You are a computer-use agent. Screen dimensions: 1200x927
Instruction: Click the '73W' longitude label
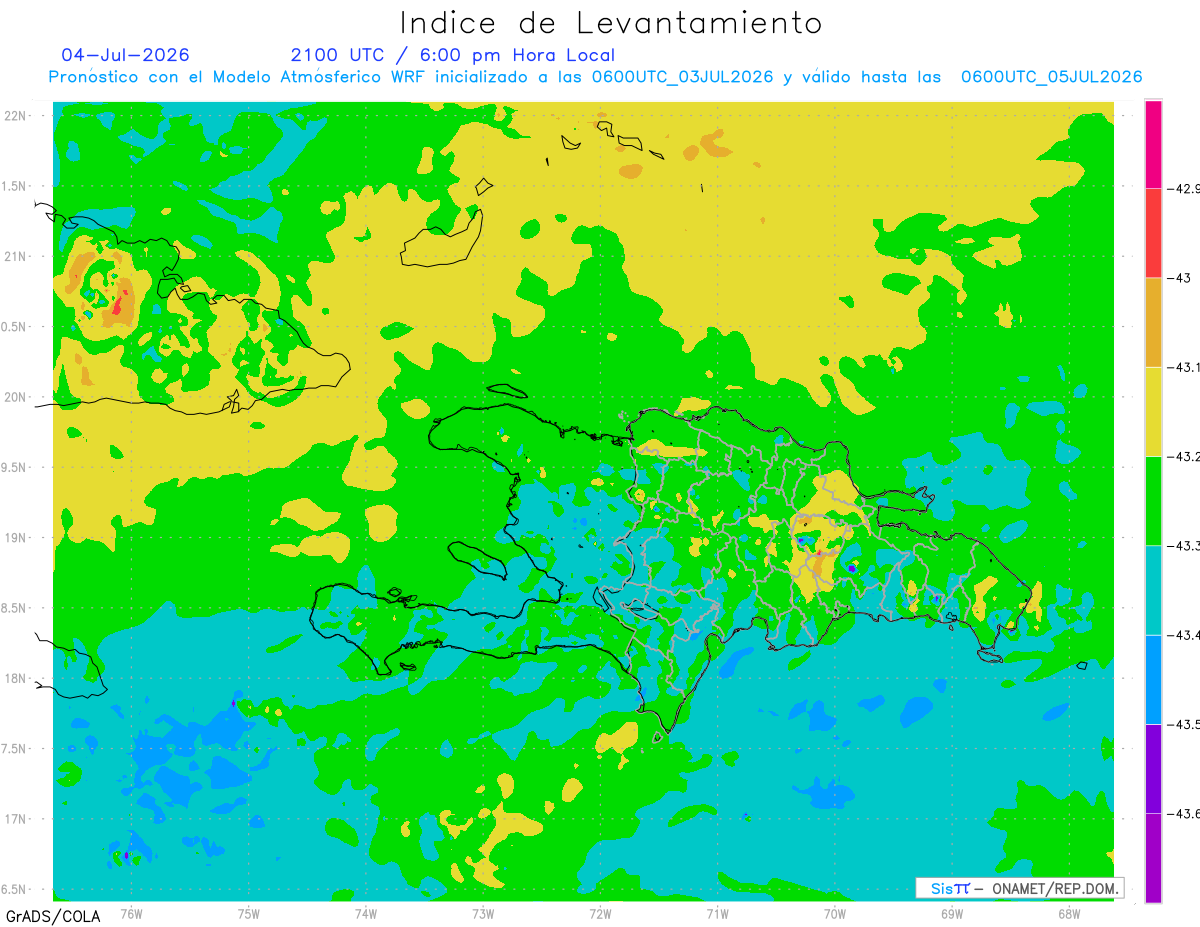coord(483,913)
